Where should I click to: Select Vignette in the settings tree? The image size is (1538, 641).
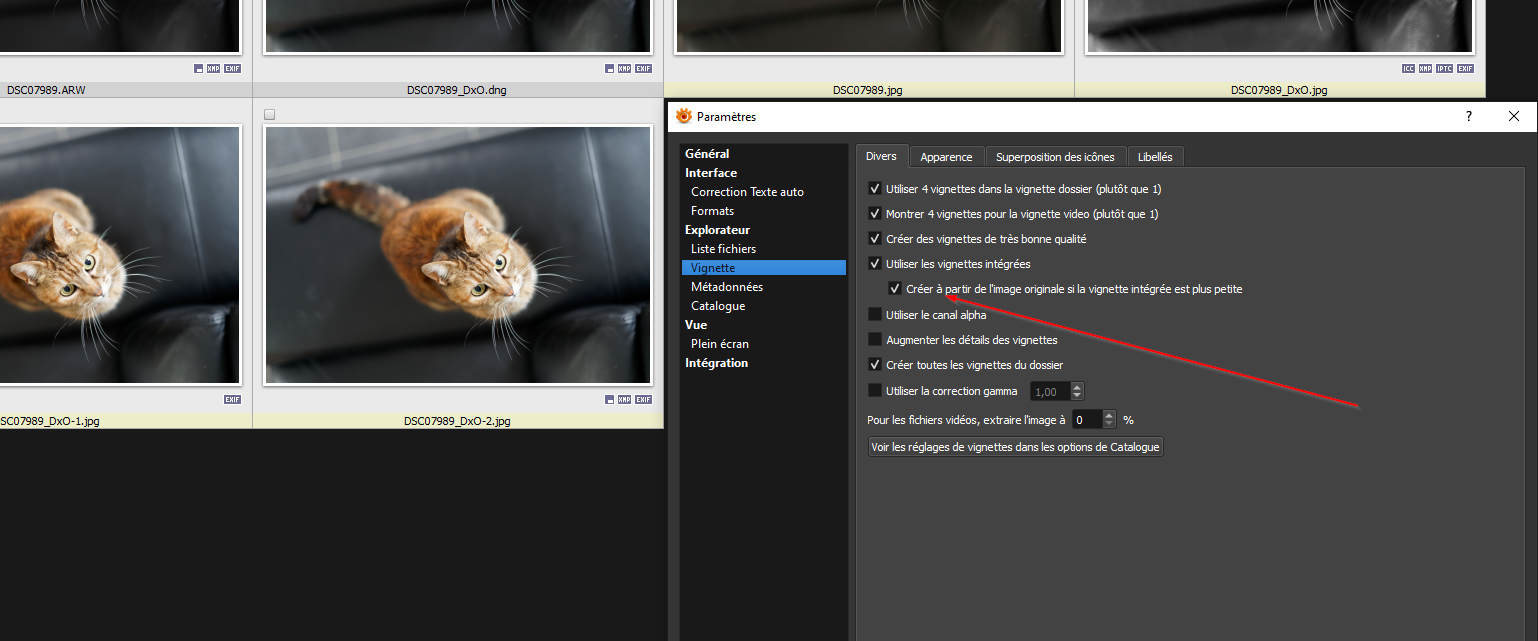764,268
